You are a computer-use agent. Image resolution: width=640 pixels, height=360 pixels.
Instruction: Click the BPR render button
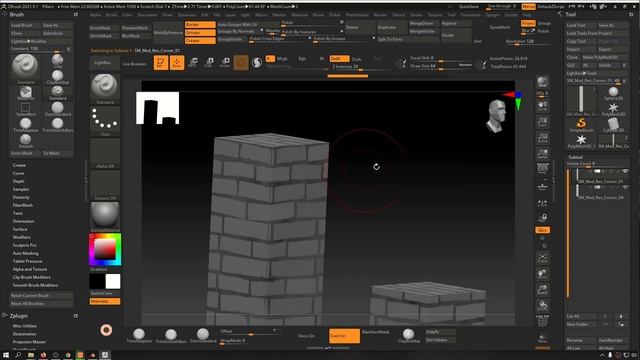click(542, 82)
